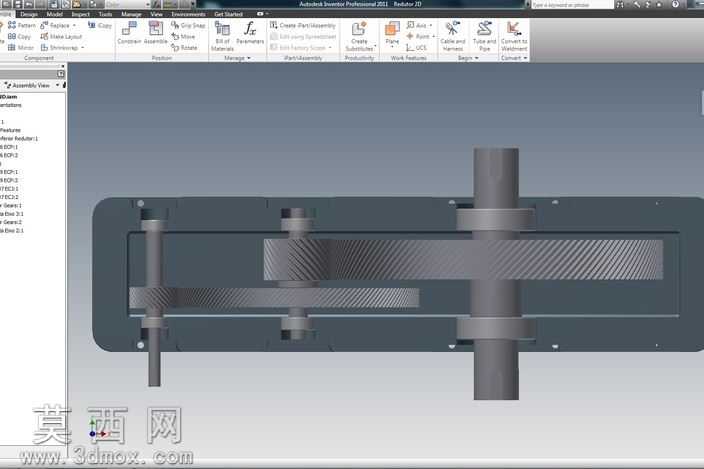Click the Help question mark icon
The width and height of the screenshot is (704, 469).
tap(675, 4)
